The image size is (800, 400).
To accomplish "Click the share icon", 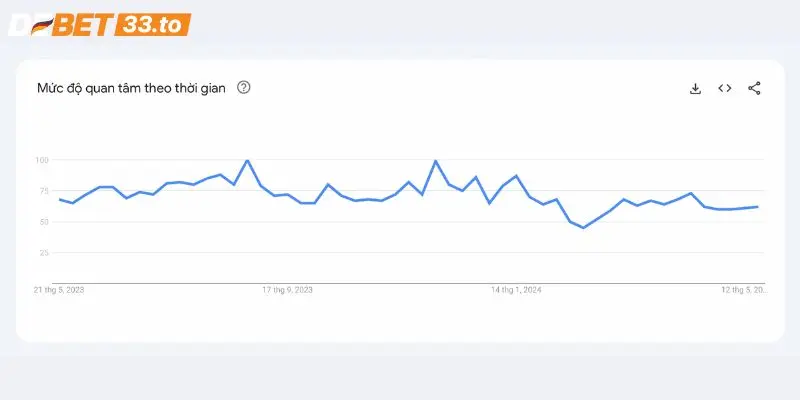I will click(754, 88).
